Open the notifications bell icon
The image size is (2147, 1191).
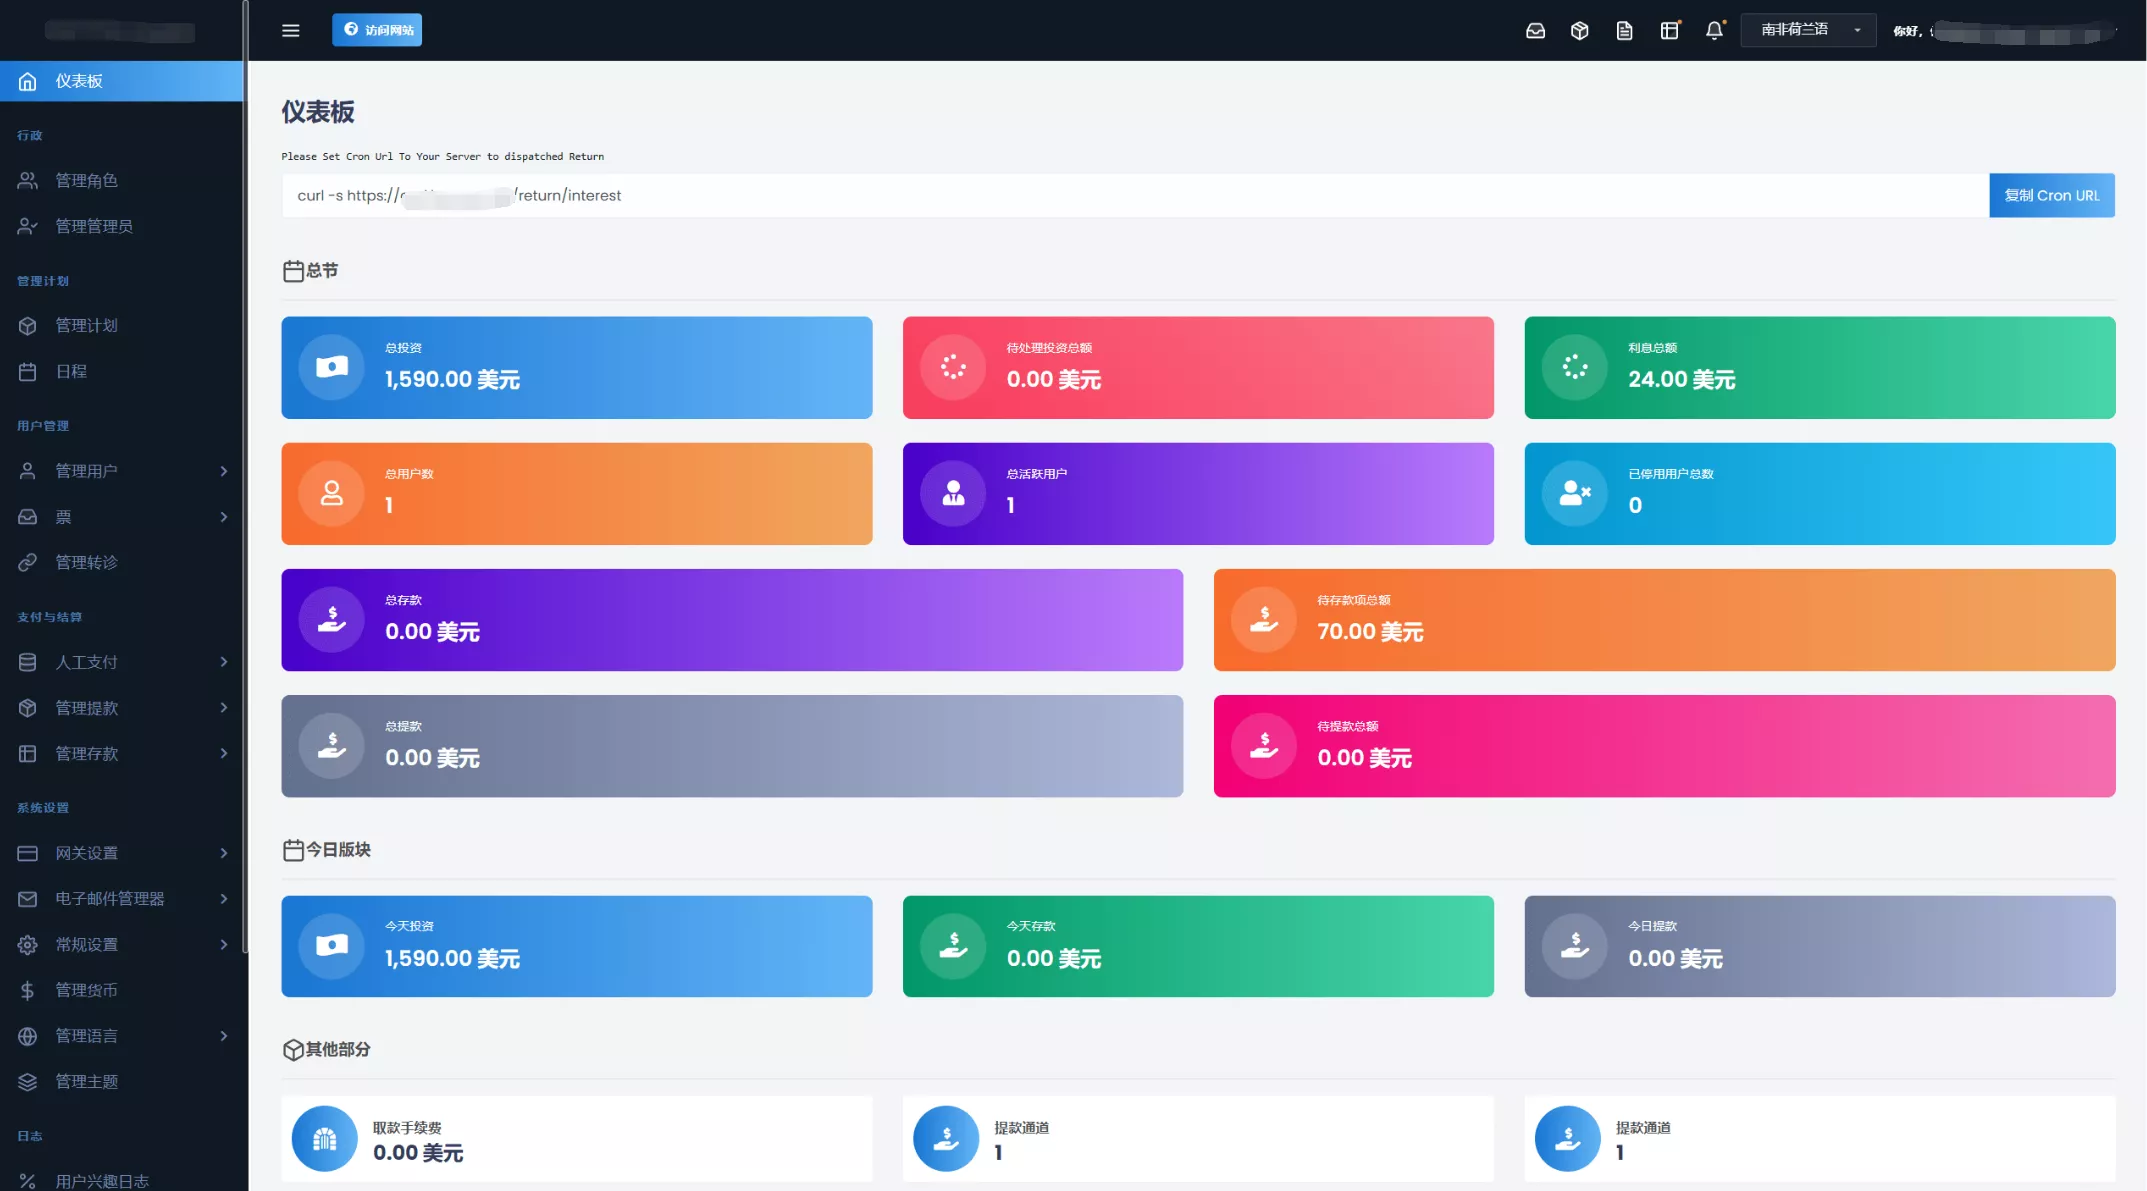point(1714,31)
